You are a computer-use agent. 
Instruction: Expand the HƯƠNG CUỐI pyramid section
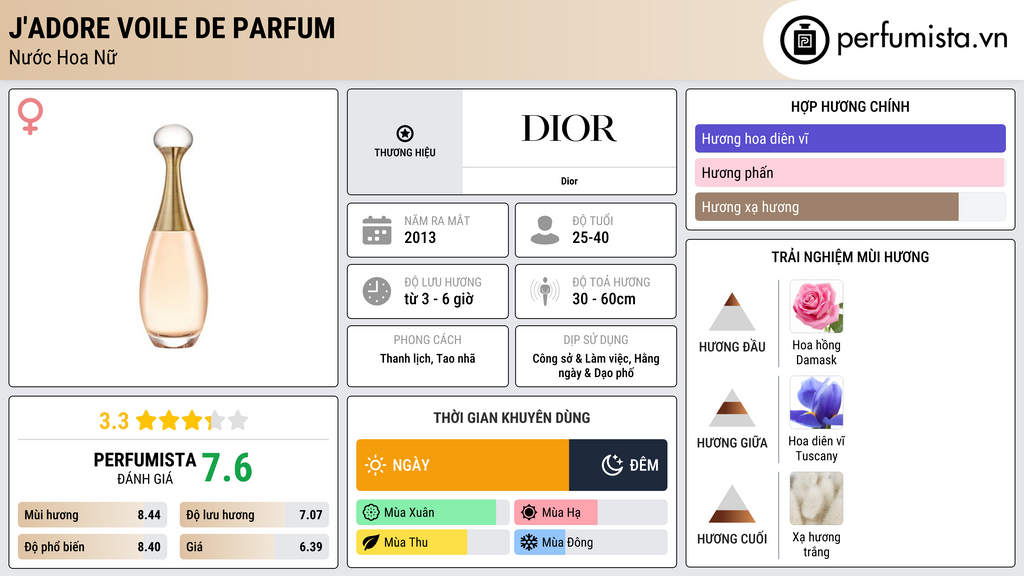pyautogui.click(x=734, y=508)
